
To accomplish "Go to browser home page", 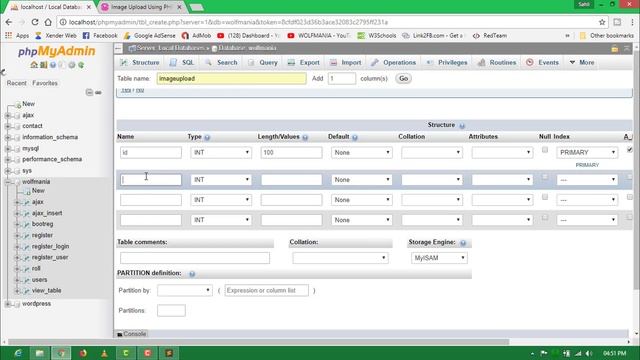I will 48,22.
